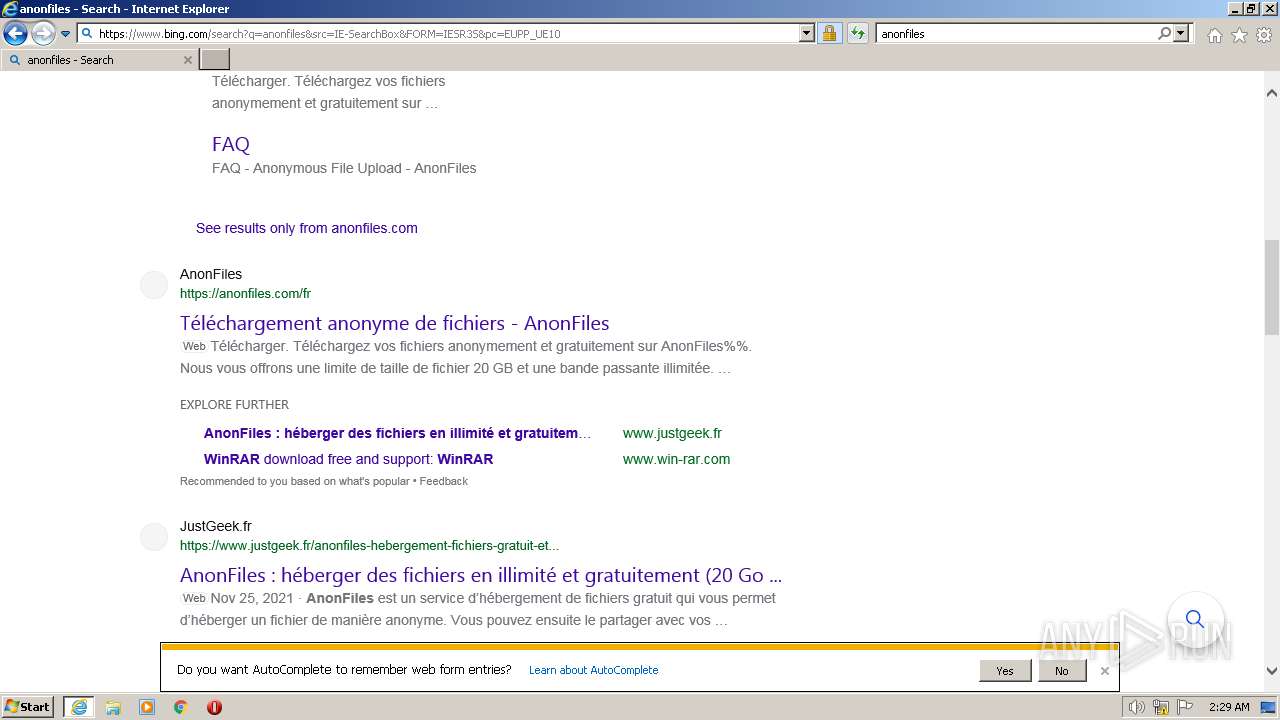Click the www.win-rar.com green link
Screen dimensions: 1280x720
click(x=676, y=459)
